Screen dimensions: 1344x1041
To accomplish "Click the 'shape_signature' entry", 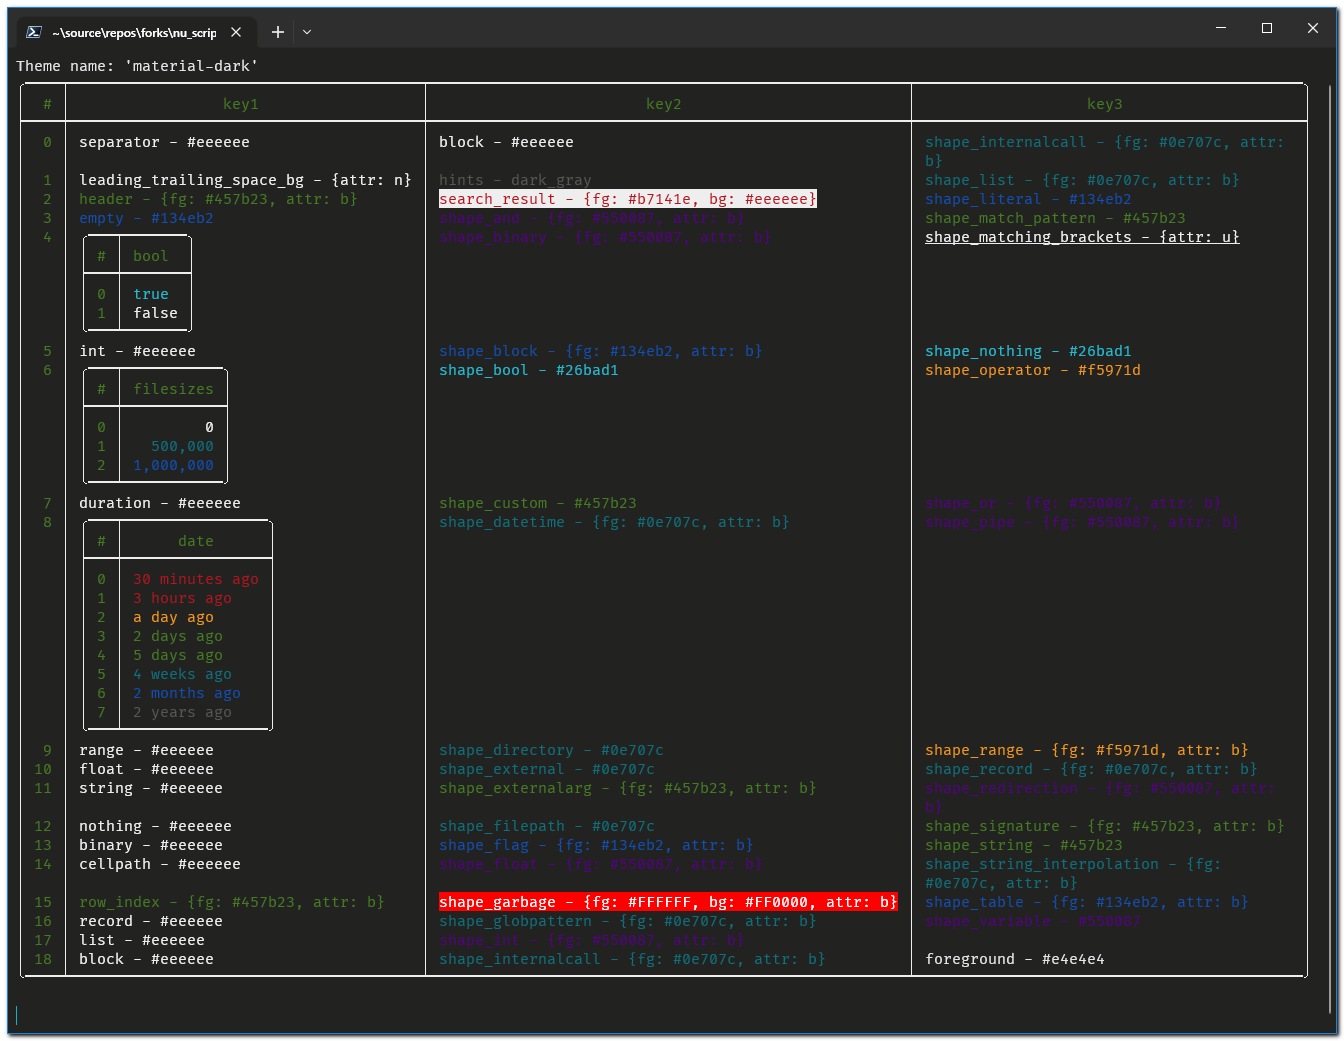I will pyautogui.click(x=1105, y=826).
